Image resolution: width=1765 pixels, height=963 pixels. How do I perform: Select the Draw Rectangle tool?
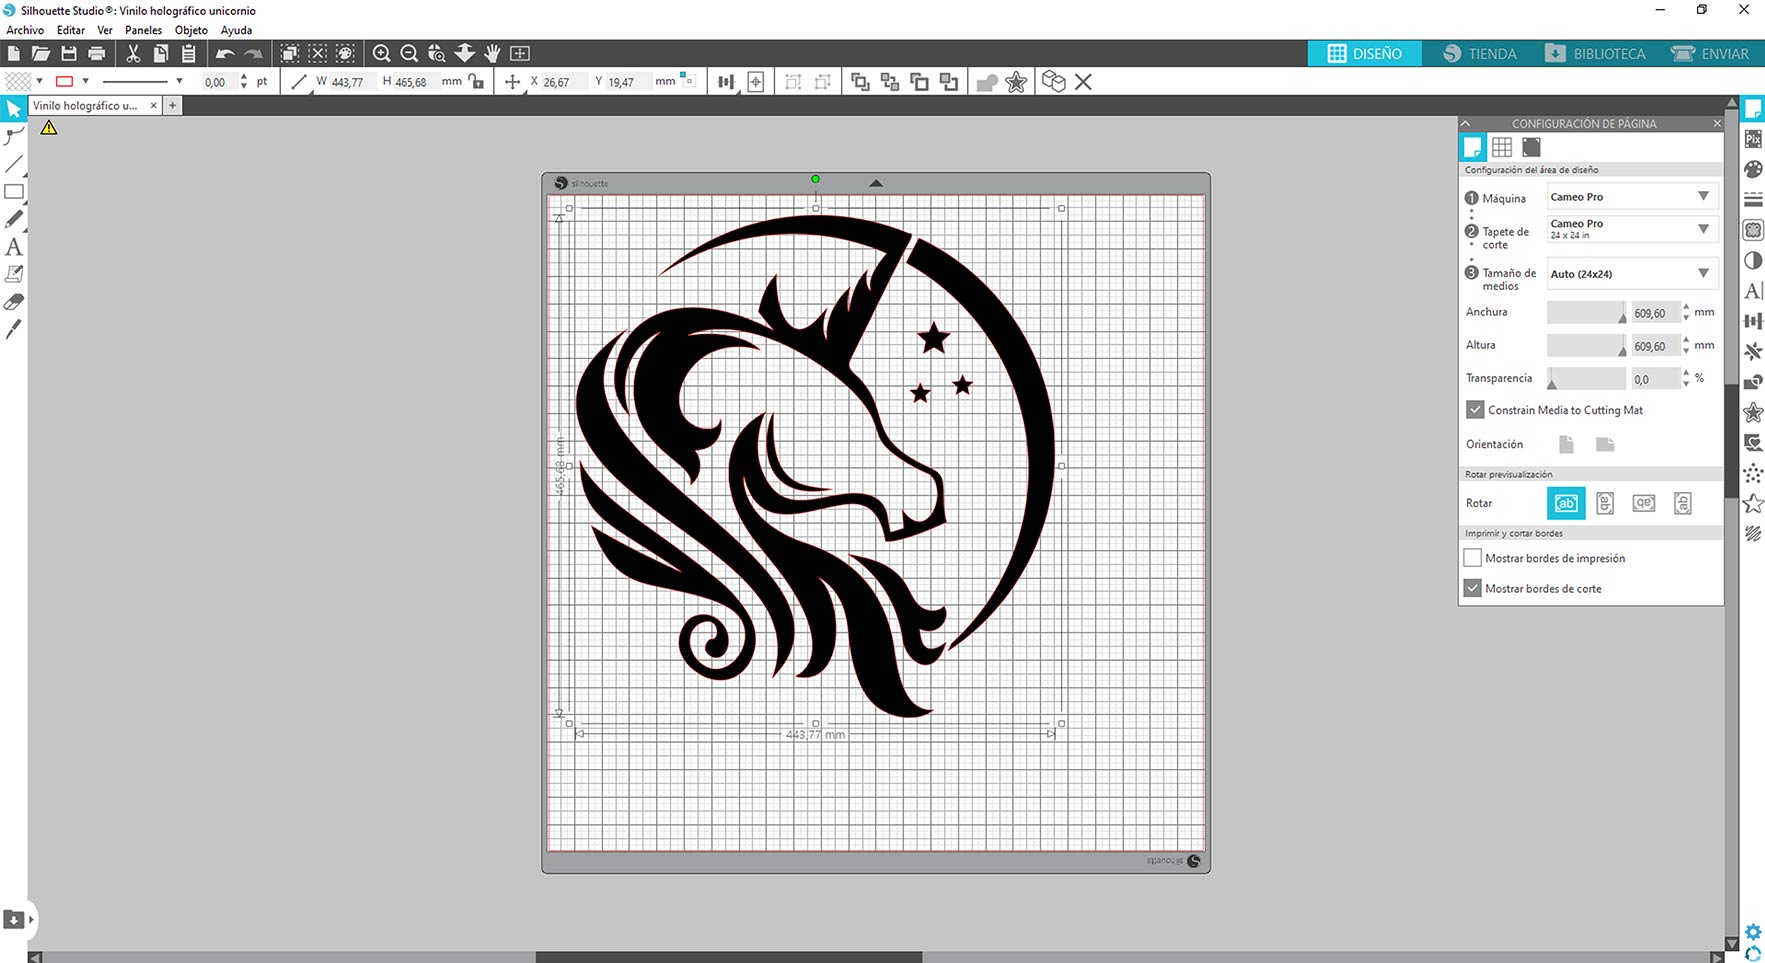point(14,192)
